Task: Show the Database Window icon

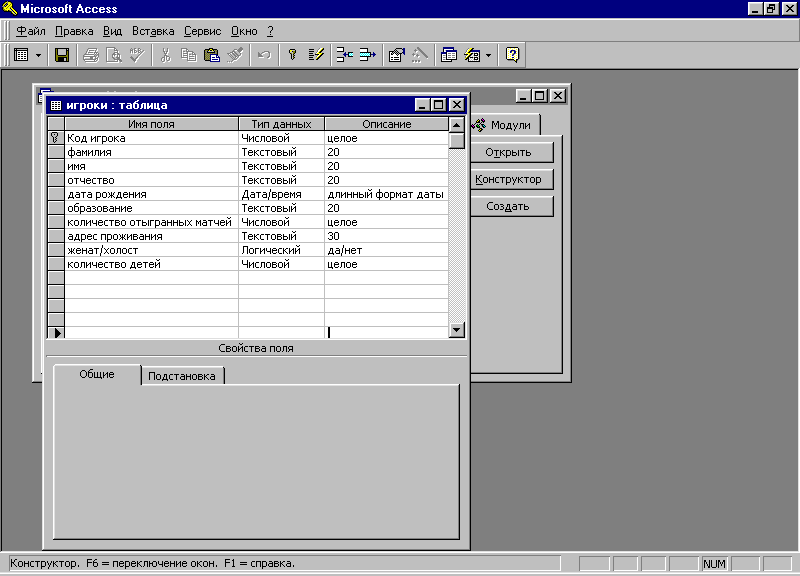Action: (448, 55)
